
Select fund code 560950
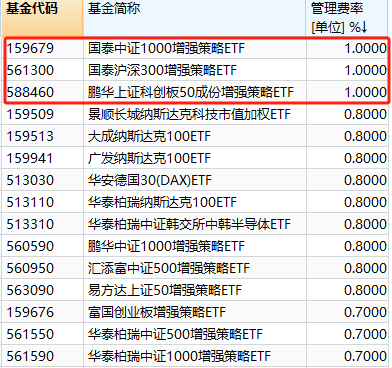[30, 268]
